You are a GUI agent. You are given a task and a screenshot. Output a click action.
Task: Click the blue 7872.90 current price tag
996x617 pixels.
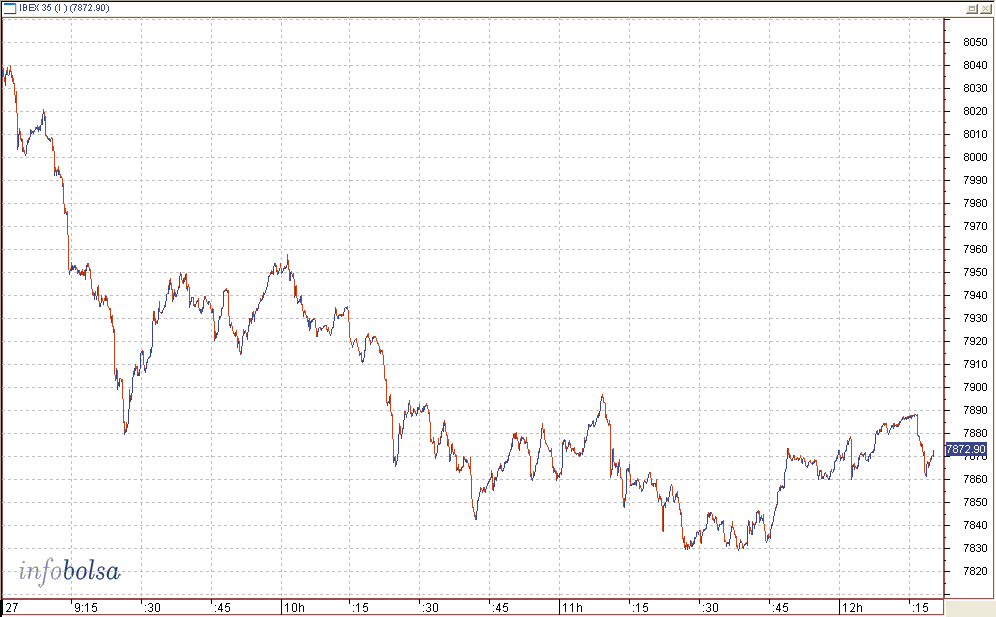[x=966, y=449]
